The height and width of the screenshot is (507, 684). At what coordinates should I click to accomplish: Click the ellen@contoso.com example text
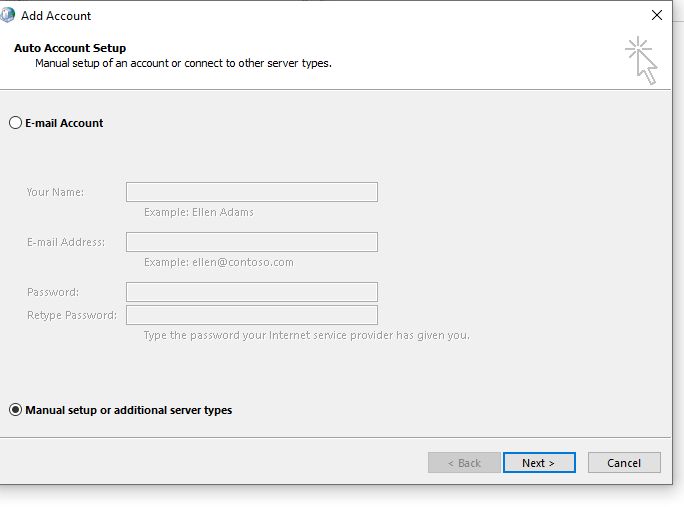(x=243, y=262)
